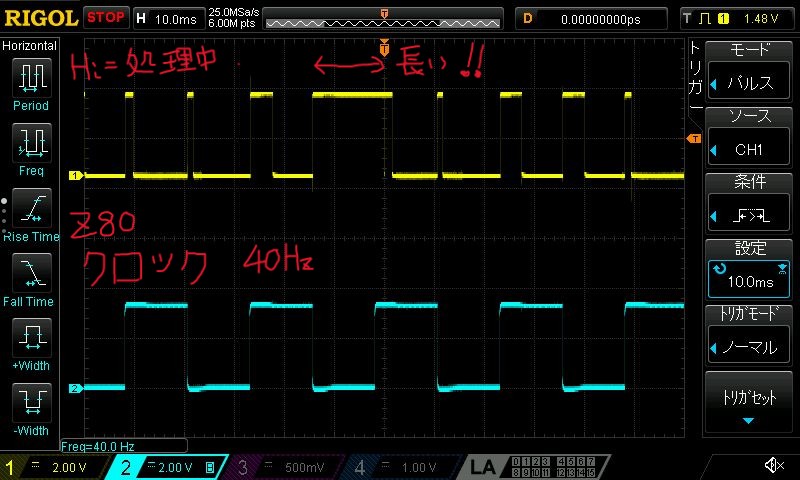Screen dimensions: 800x480
Task: Open the horizontal timebase 10.0ms setting
Action: point(169,19)
